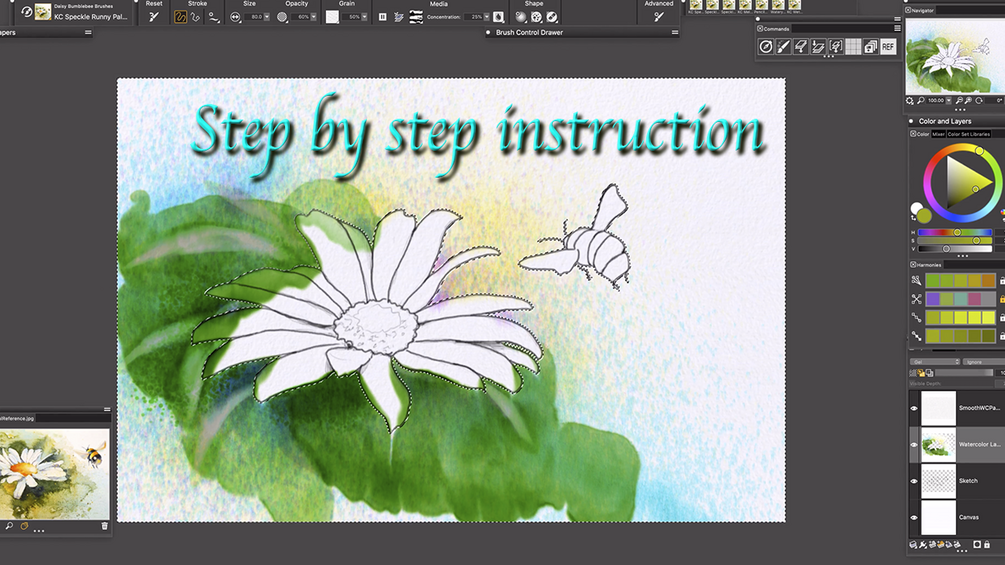Screen dimensions: 1005x565
Task: Click the water droplet icon after Concentration
Action: (x=498, y=17)
